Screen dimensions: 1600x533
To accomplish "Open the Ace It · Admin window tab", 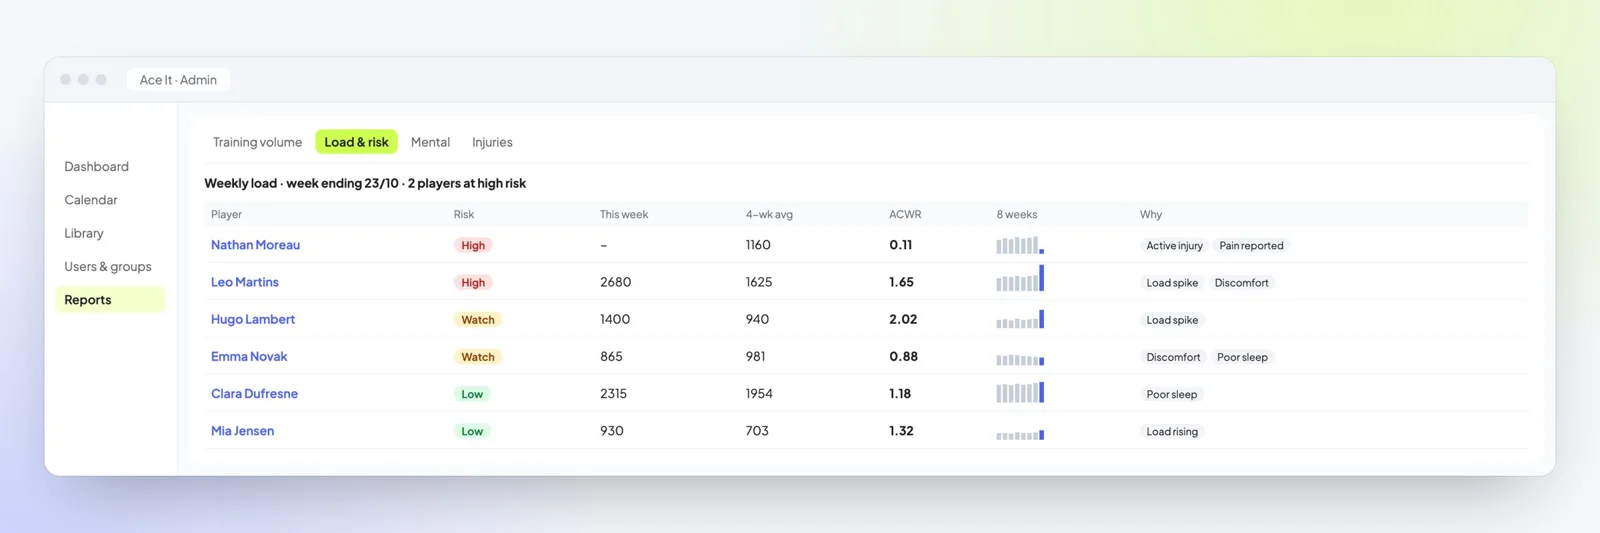I will pyautogui.click(x=178, y=80).
